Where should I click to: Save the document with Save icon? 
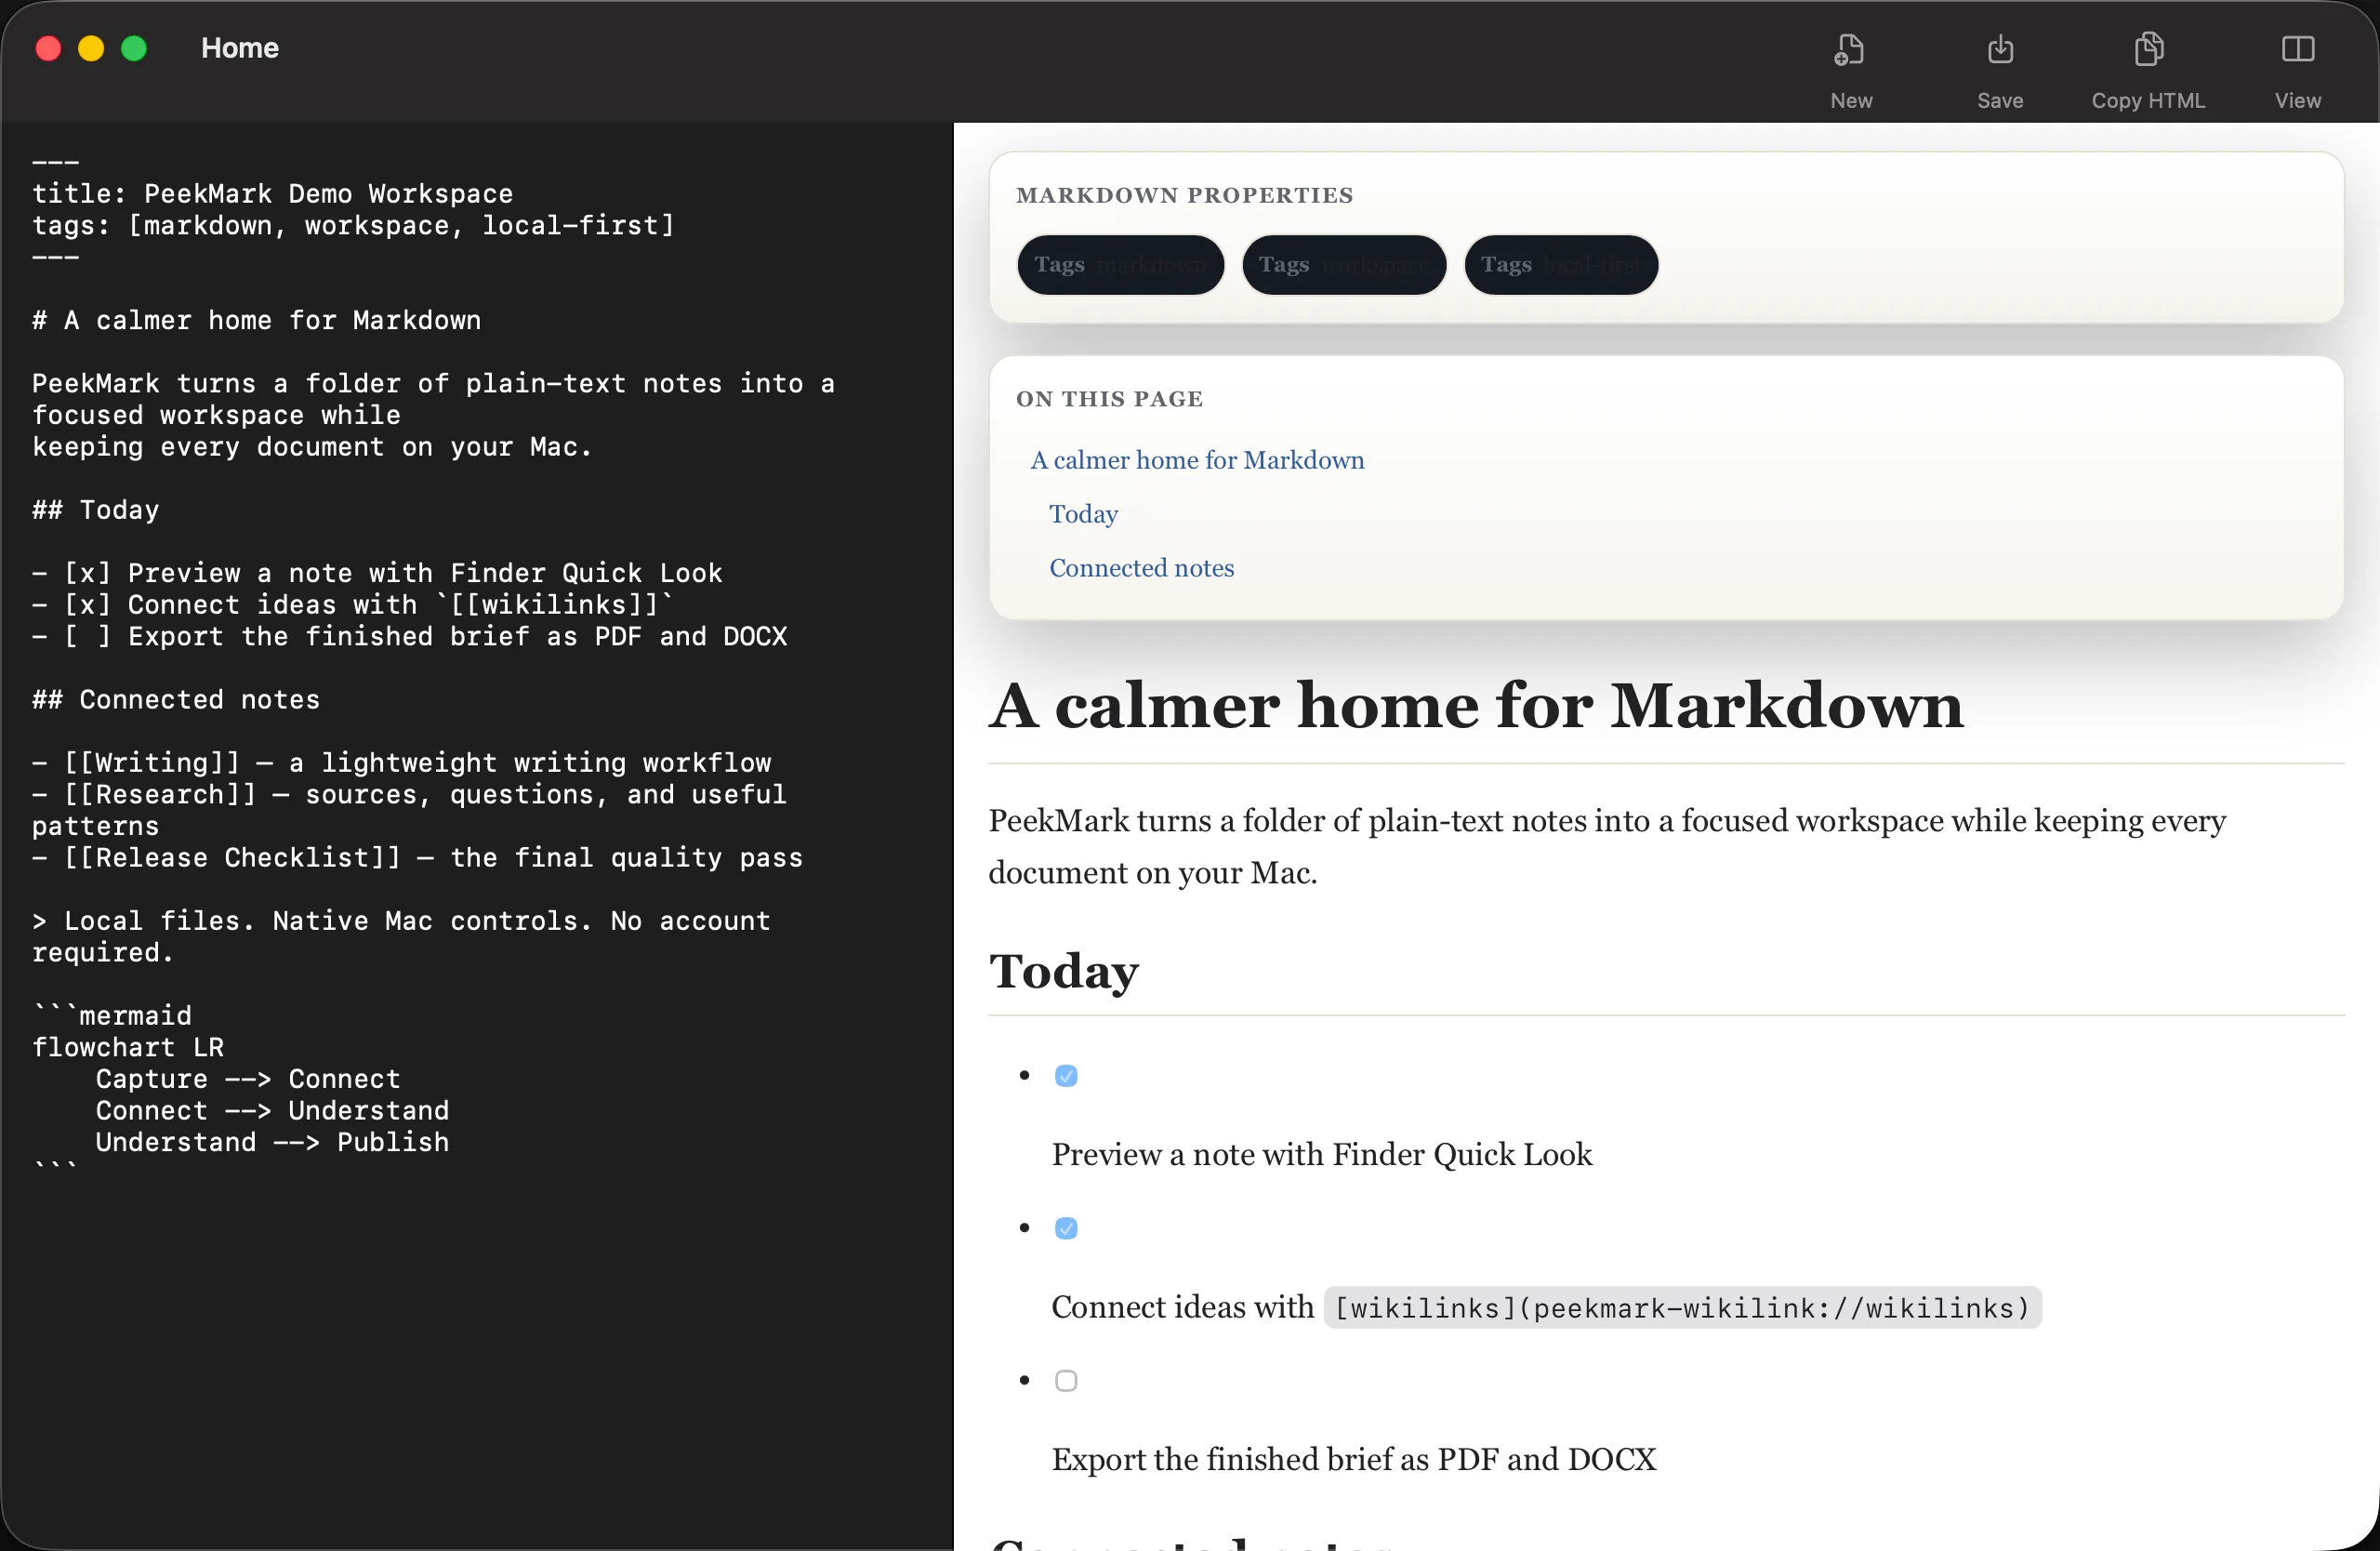2000,50
